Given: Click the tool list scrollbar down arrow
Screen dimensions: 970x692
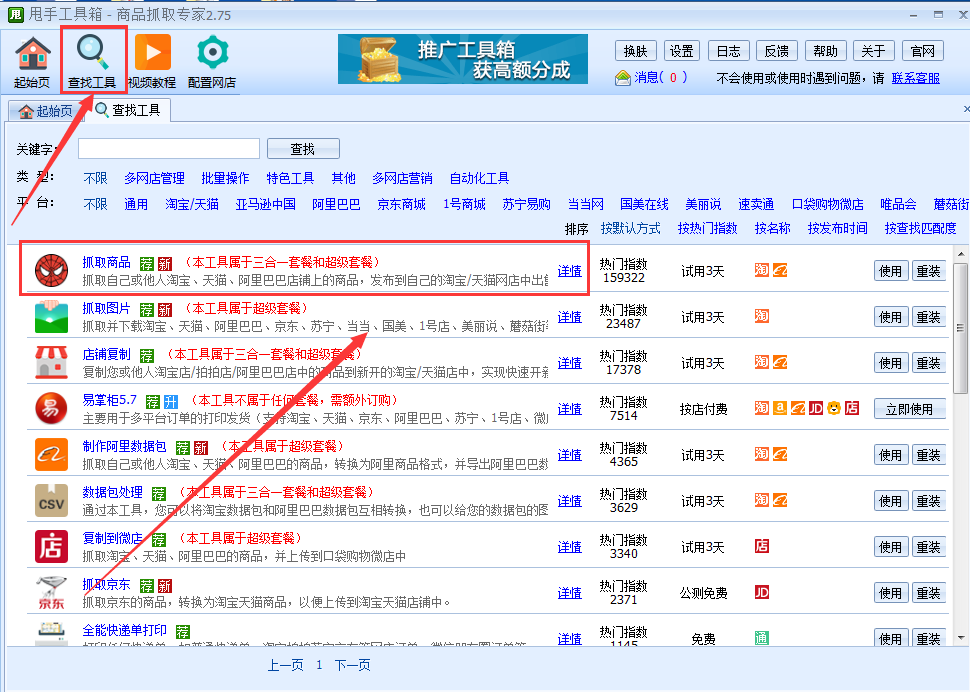Looking at the screenshot, I should coord(961,638).
